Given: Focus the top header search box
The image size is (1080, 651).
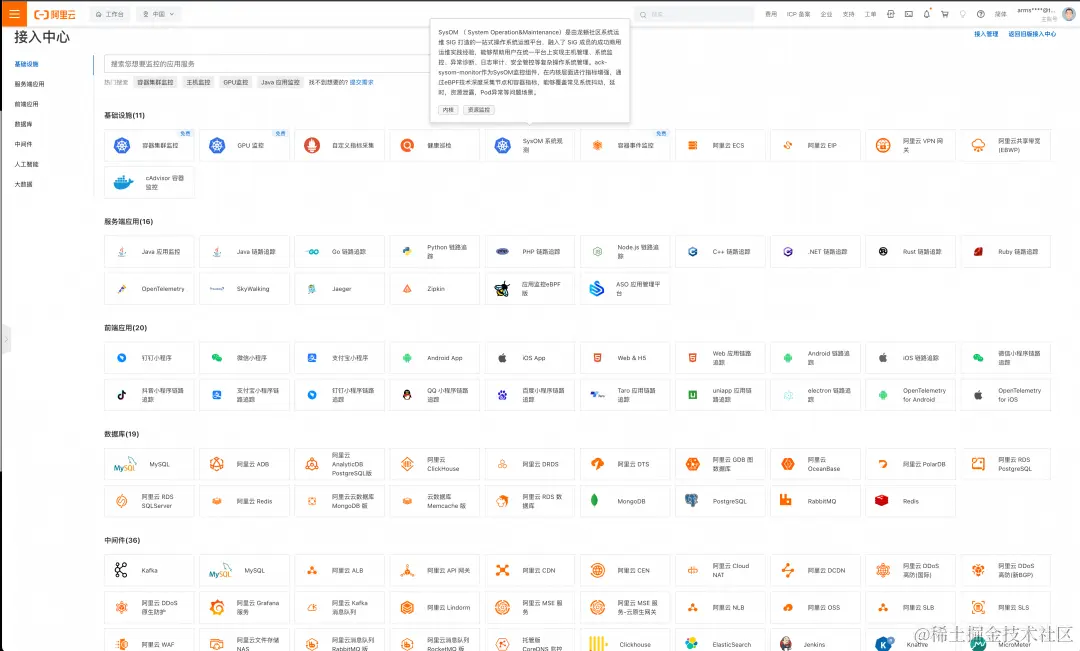Looking at the screenshot, I should (x=694, y=14).
